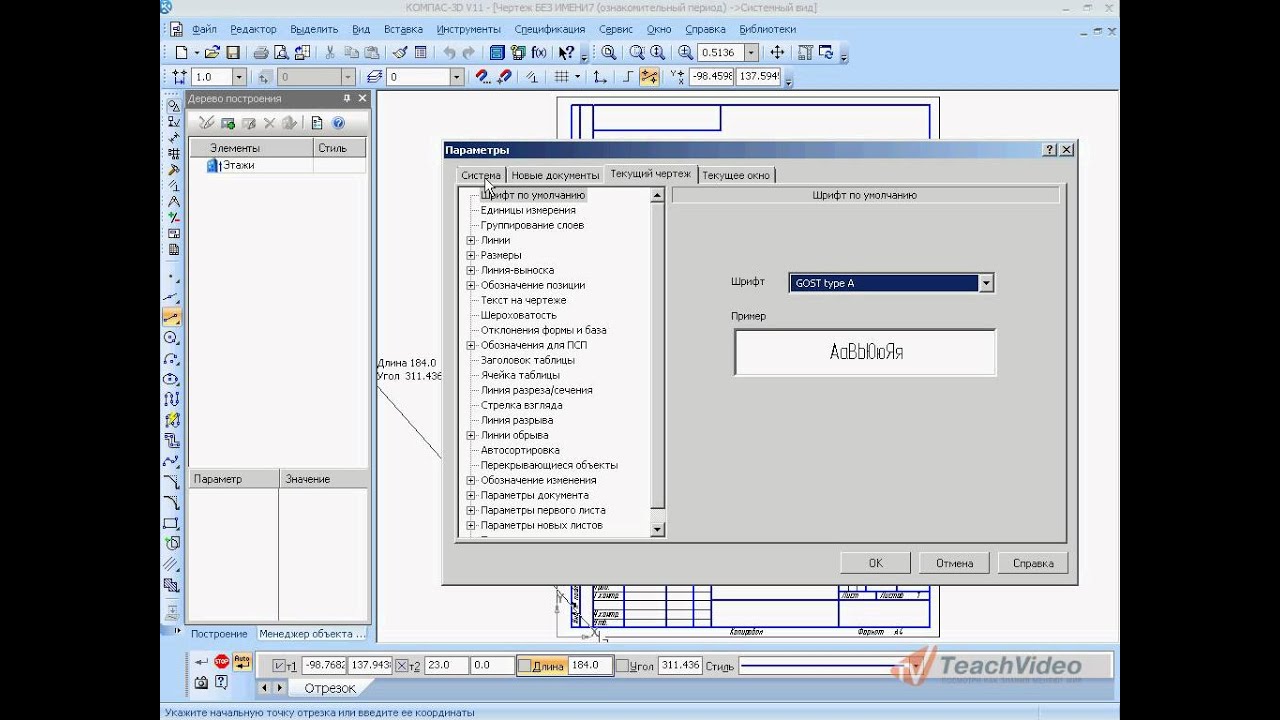Open the Менеджер объекта panel tab

tap(312, 634)
